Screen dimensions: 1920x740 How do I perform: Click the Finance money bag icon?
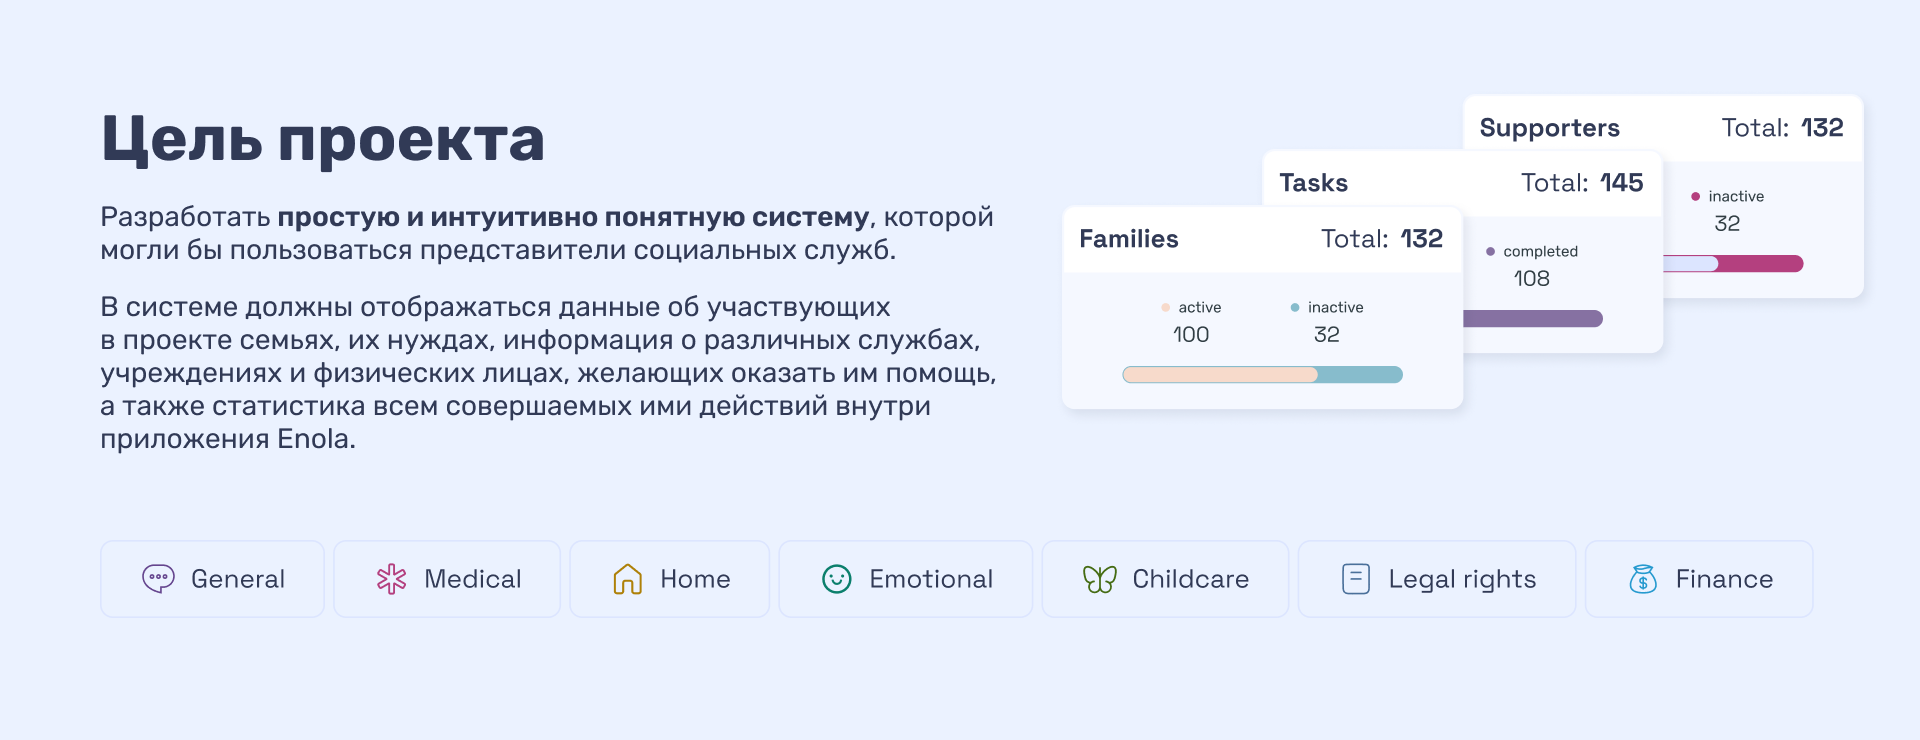1642,579
